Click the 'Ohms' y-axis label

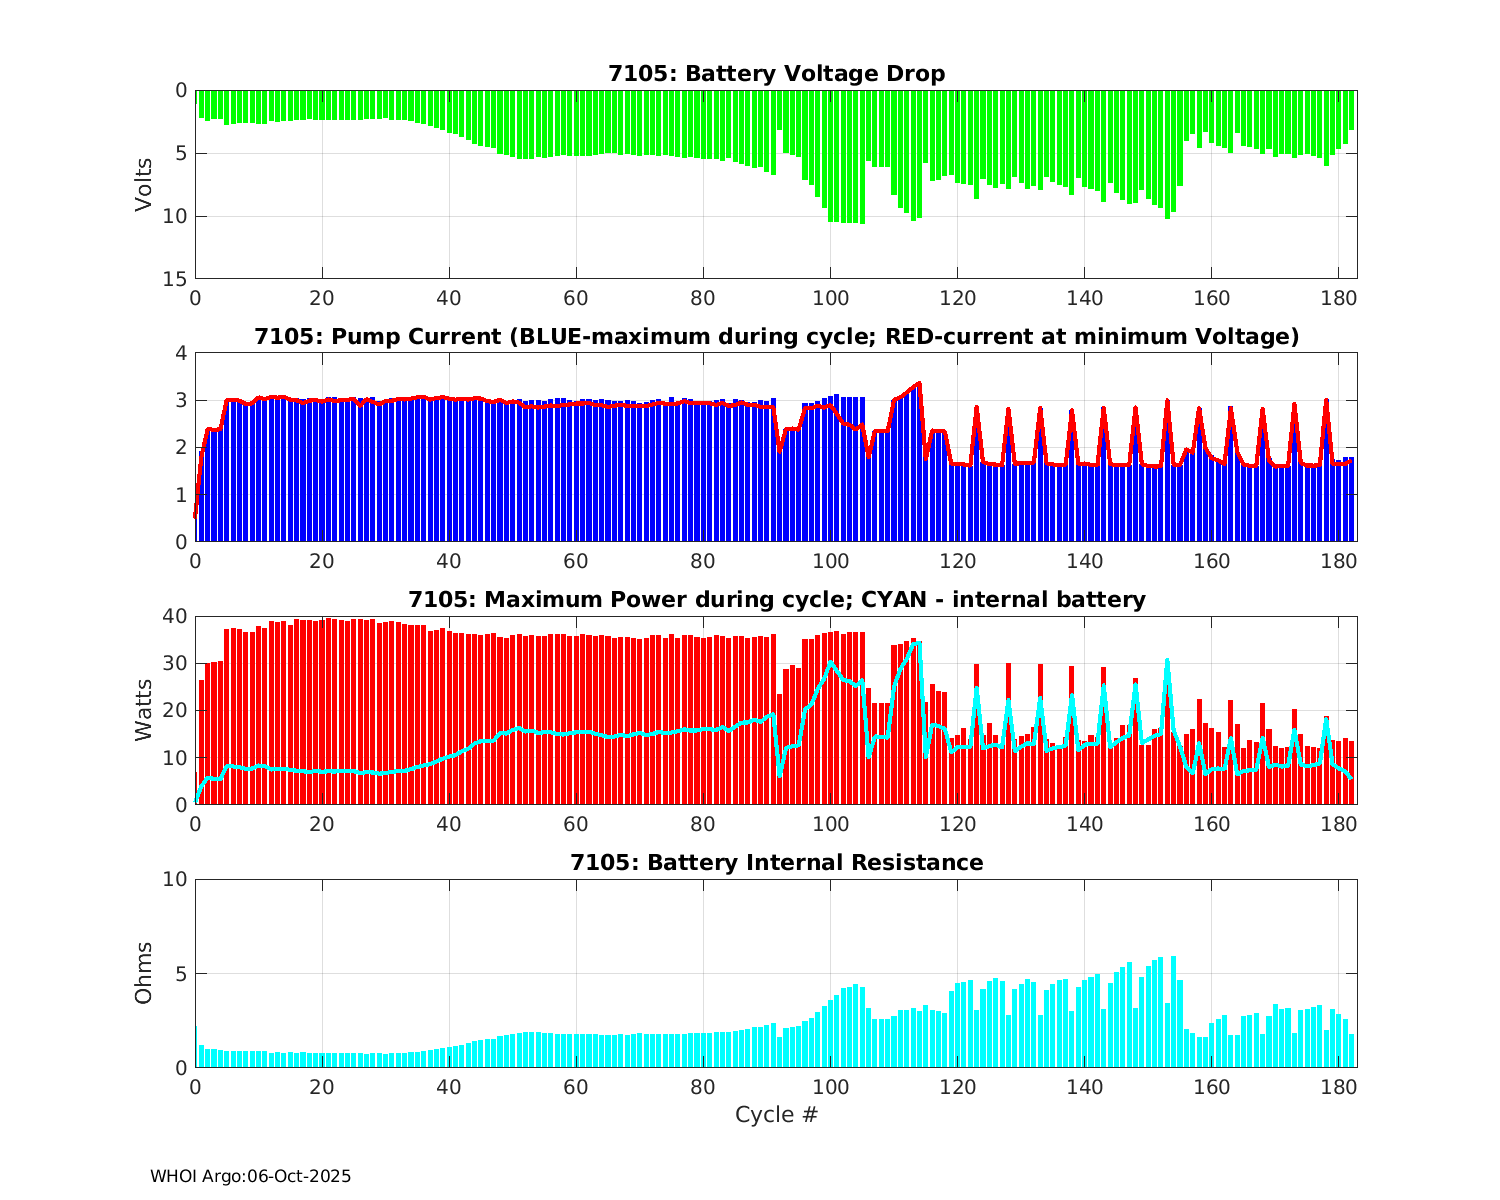click(x=144, y=973)
